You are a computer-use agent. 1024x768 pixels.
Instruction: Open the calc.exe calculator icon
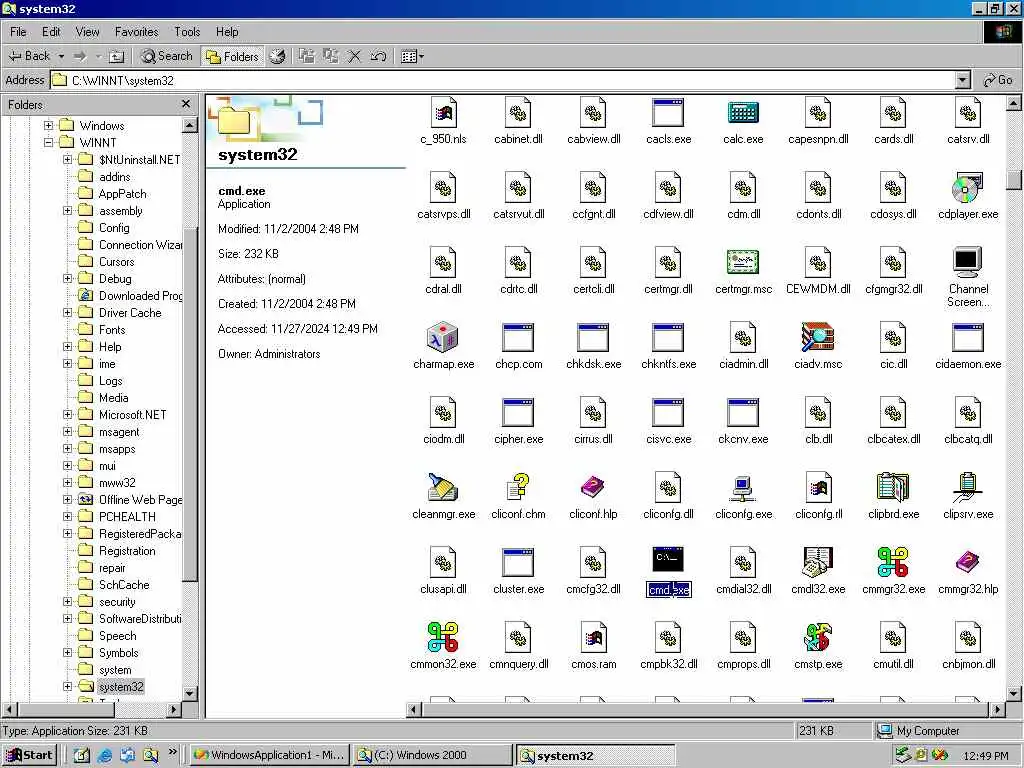(743, 113)
